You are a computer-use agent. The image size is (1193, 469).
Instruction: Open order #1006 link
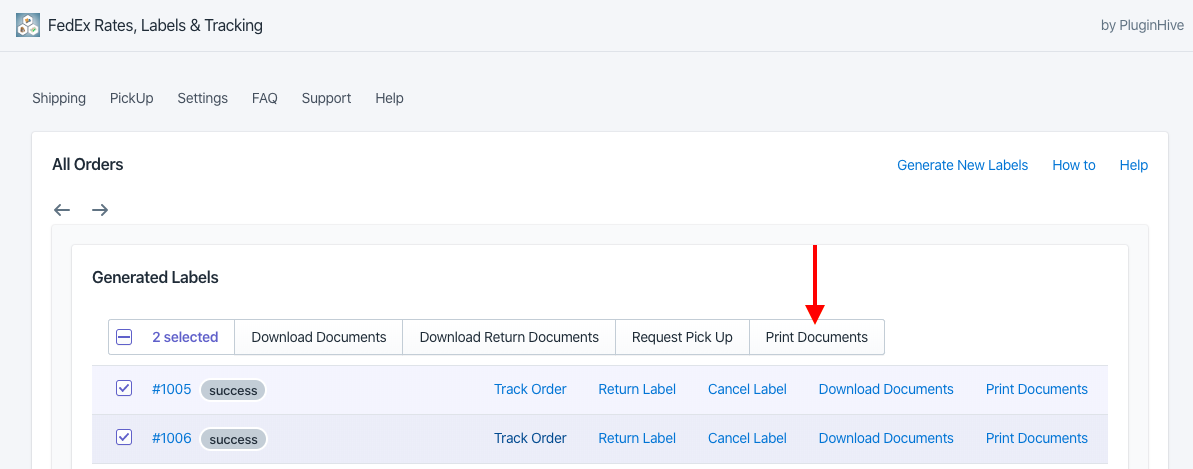coord(171,438)
